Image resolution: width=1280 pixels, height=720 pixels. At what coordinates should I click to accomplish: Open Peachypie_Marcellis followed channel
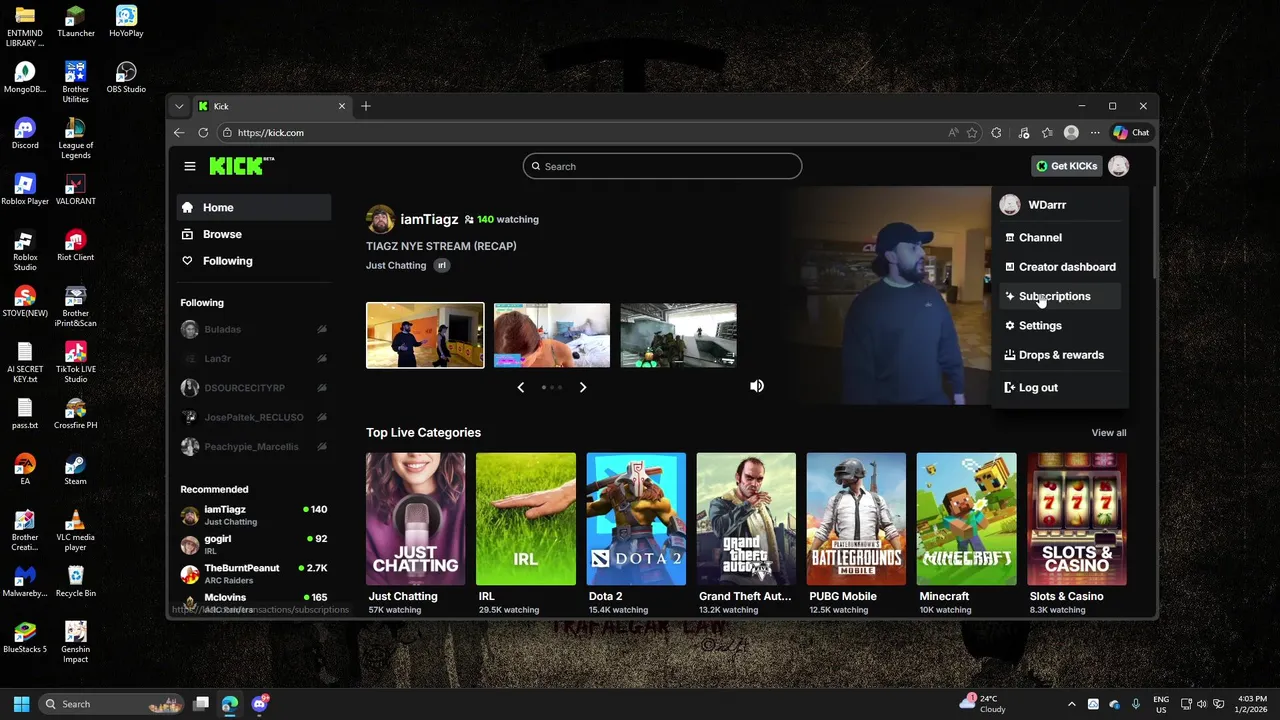coord(254,446)
